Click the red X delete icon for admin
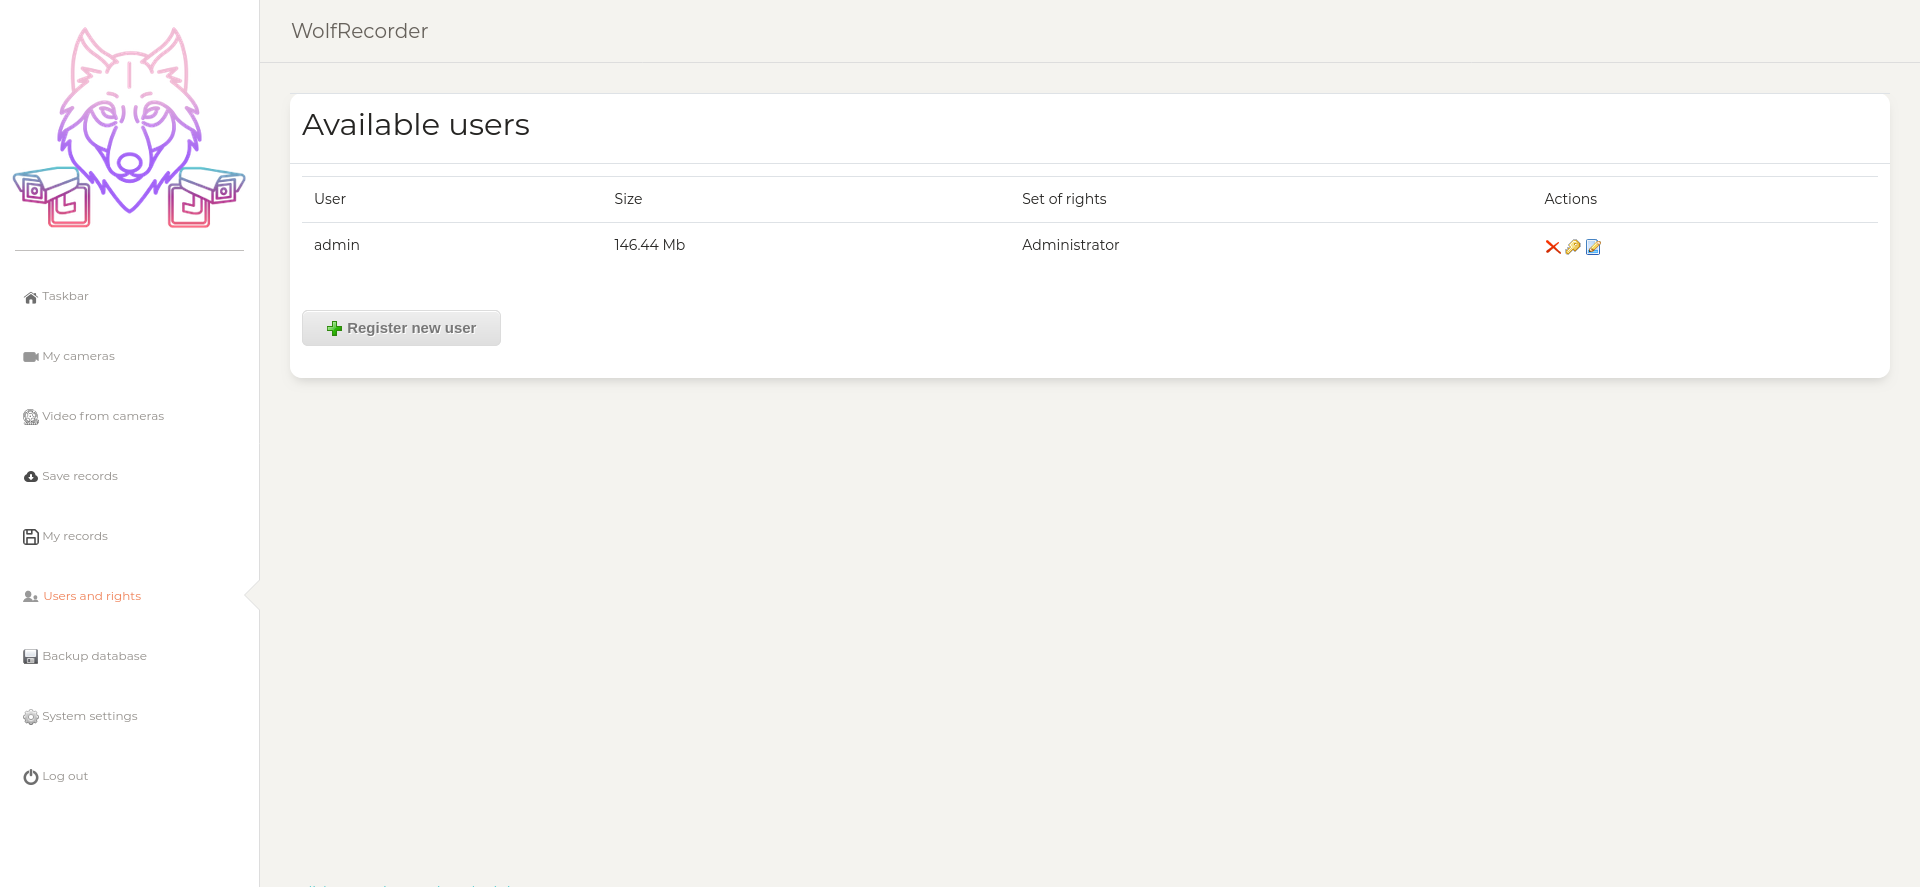This screenshot has width=1920, height=887. point(1552,247)
